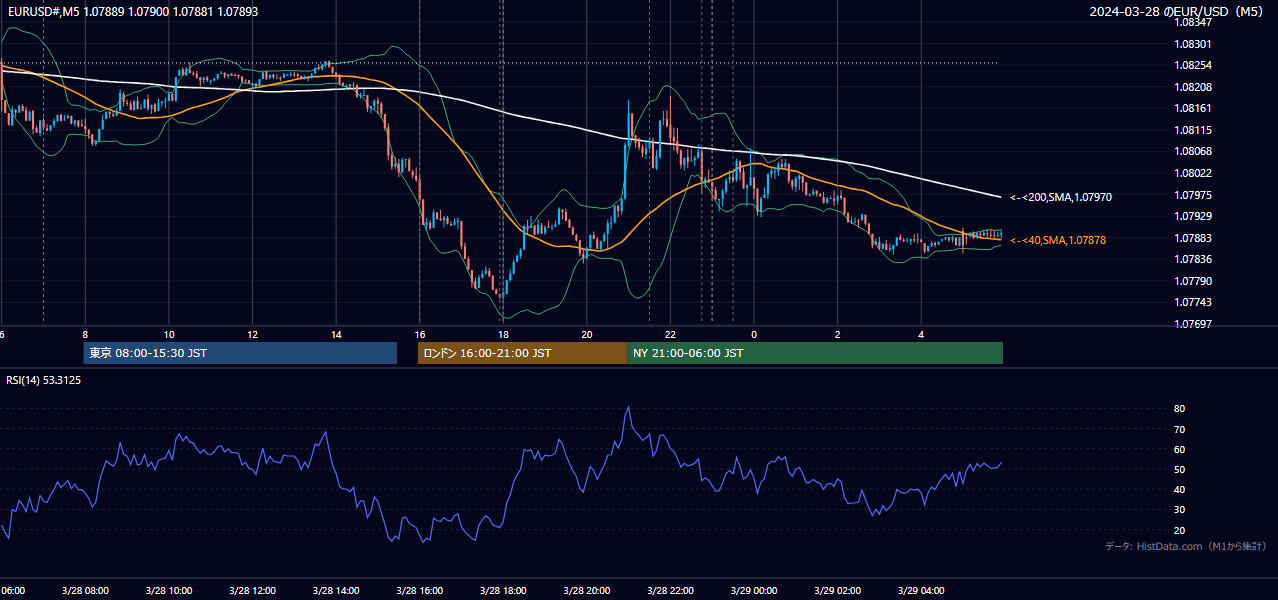Click time axis label 3/28 18:00
The height and width of the screenshot is (600, 1278).
[503, 590]
